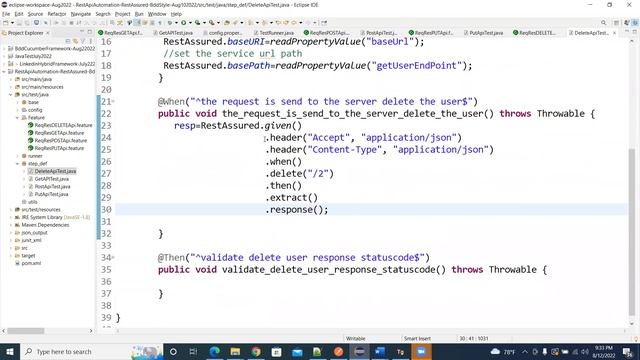Open File Explorer from taskbar
640x360 pixels.
pos(235,351)
